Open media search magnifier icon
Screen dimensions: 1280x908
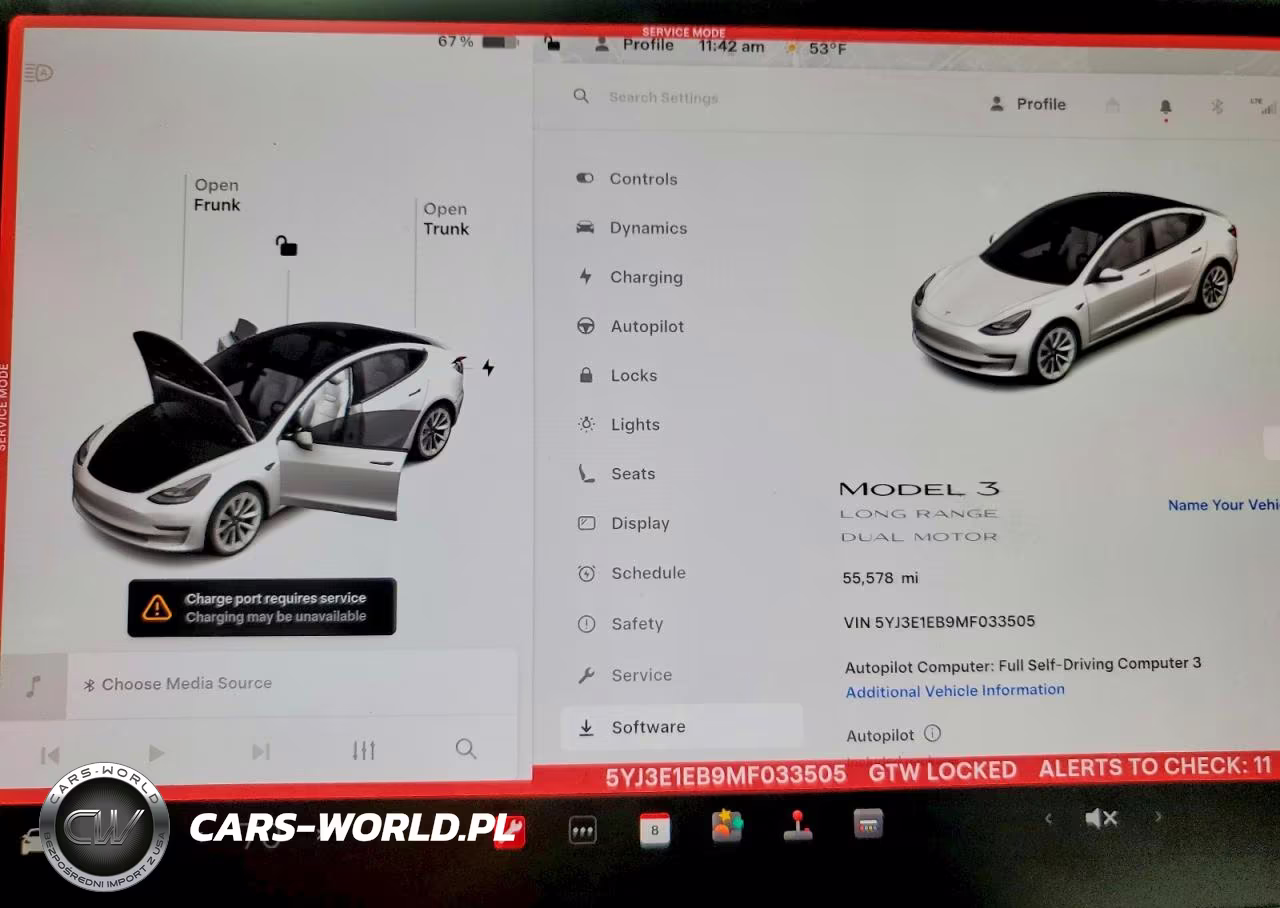[x=466, y=748]
